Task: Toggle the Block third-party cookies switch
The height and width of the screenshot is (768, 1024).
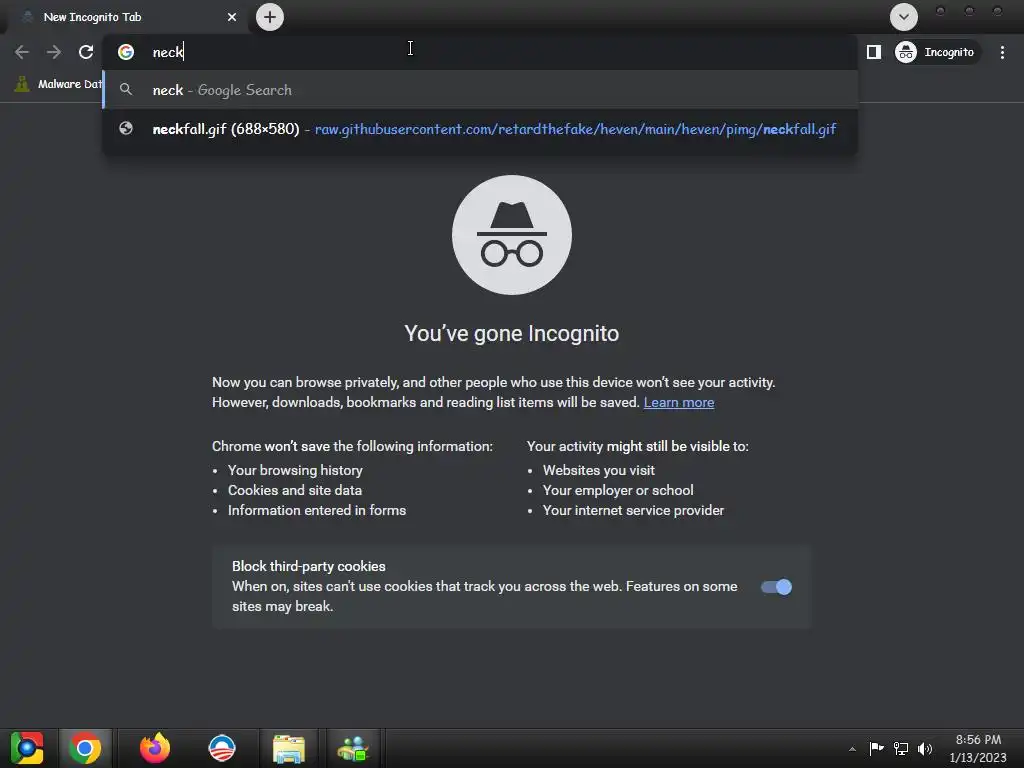Action: click(776, 587)
